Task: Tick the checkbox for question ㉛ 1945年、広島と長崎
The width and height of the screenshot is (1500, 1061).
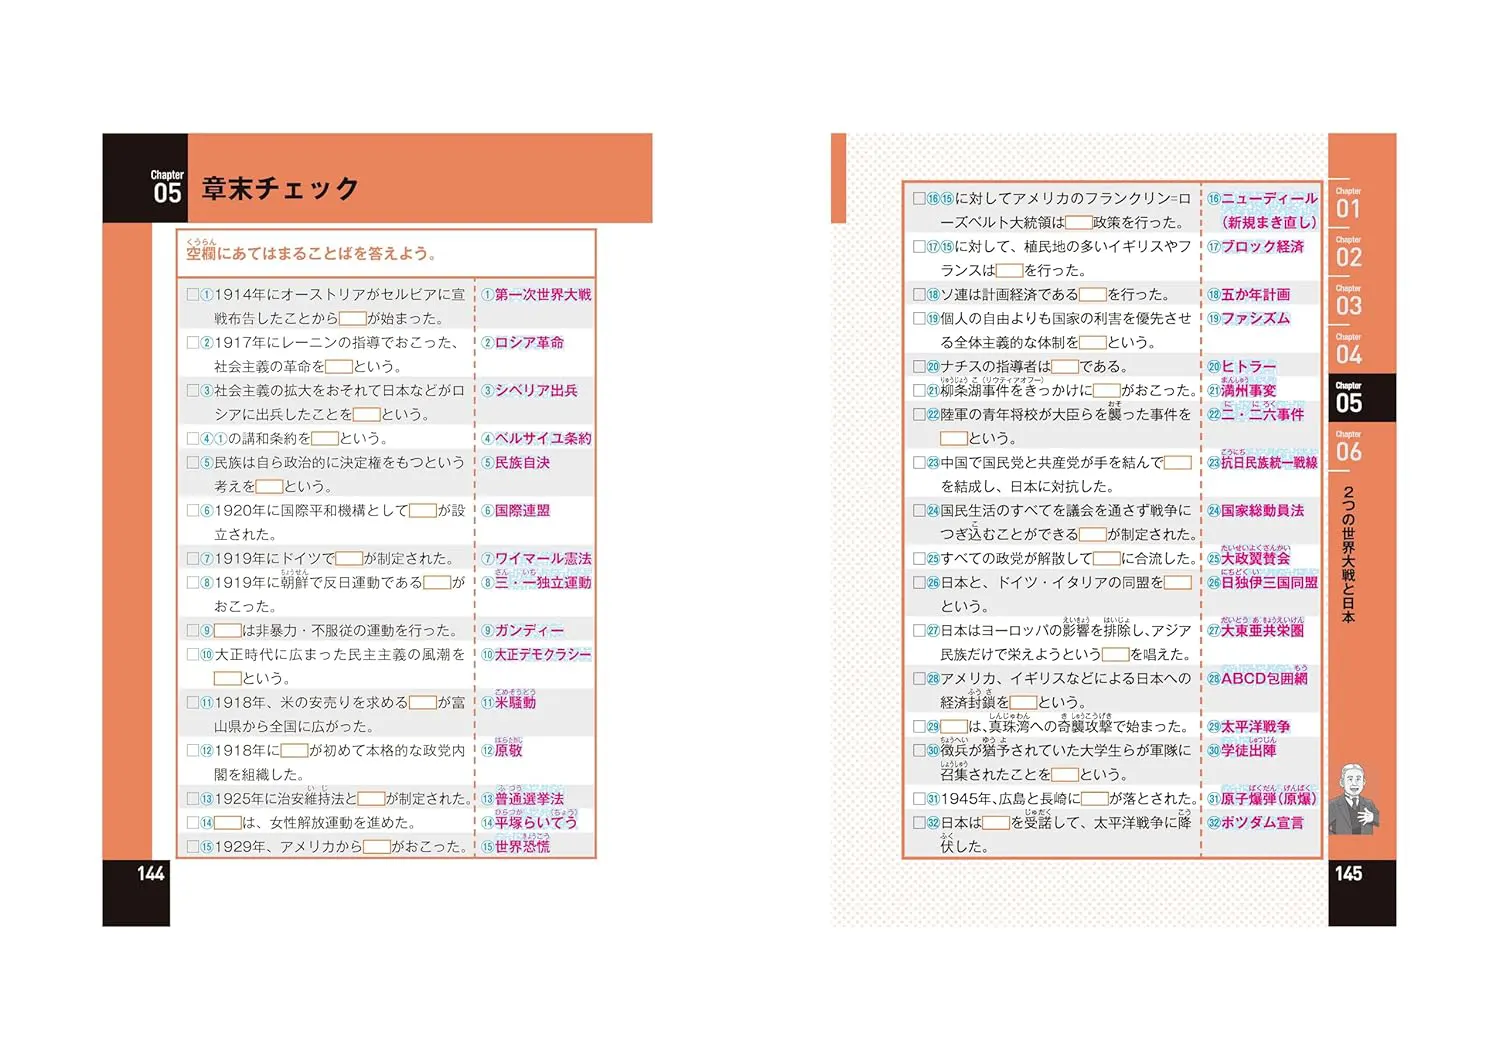Action: click(919, 799)
